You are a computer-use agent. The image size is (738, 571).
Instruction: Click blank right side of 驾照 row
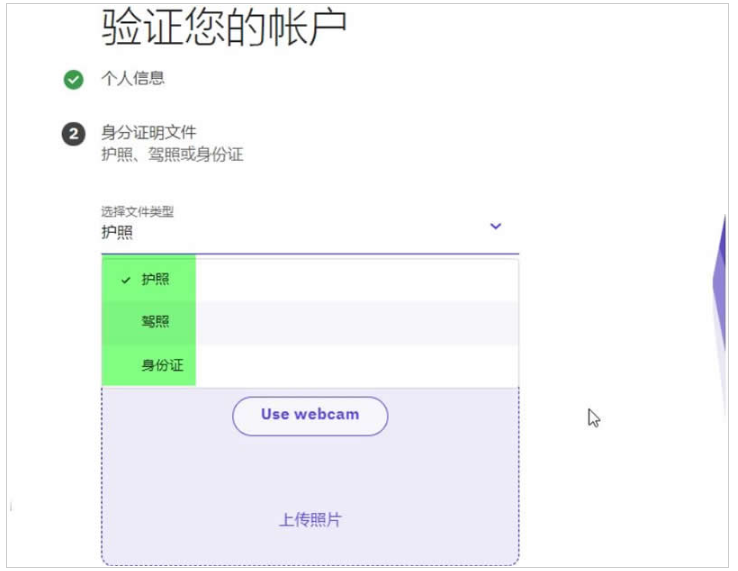[400, 323]
